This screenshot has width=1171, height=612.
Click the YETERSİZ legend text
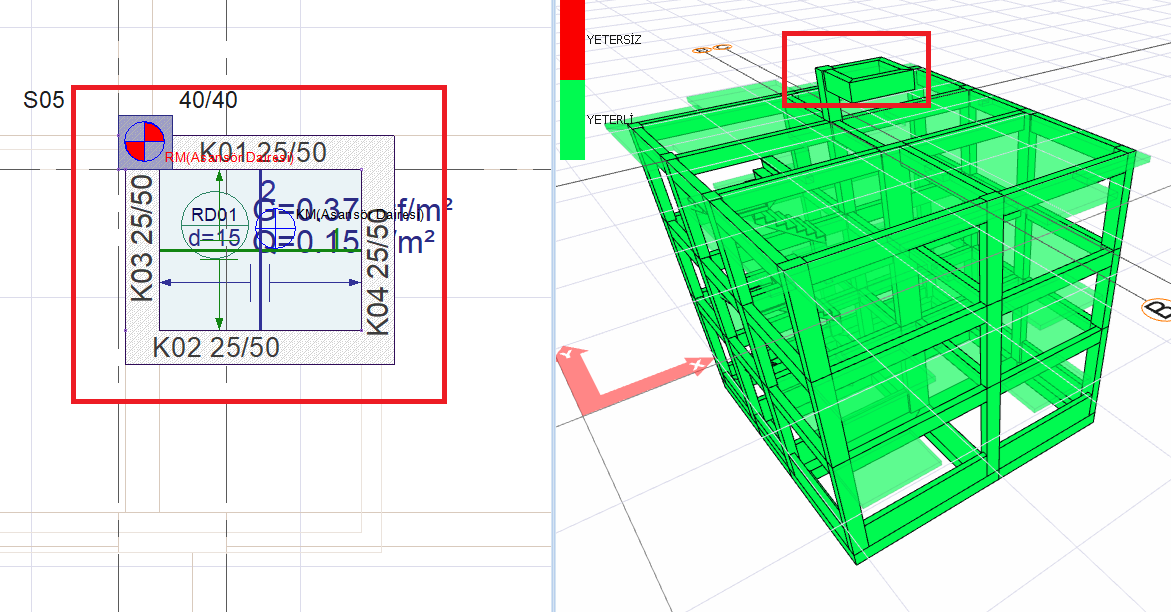tap(614, 40)
